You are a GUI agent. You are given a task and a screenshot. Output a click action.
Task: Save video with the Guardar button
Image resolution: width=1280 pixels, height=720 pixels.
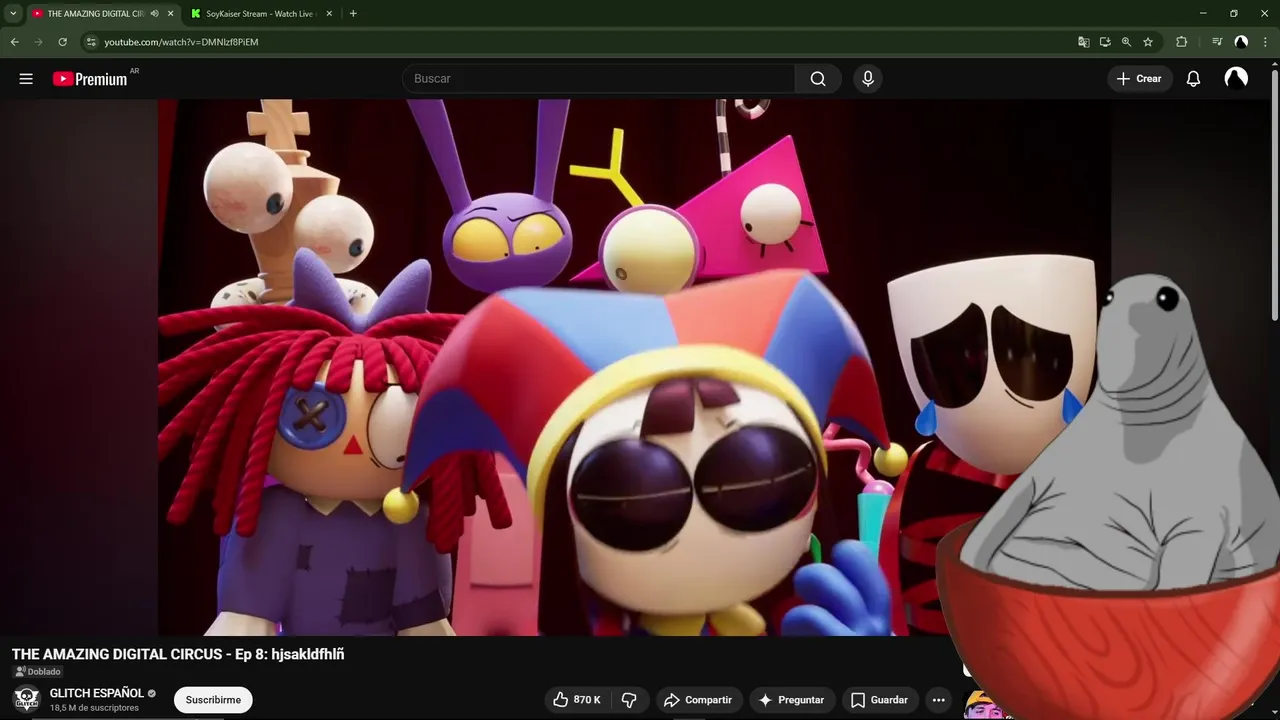[880, 700]
